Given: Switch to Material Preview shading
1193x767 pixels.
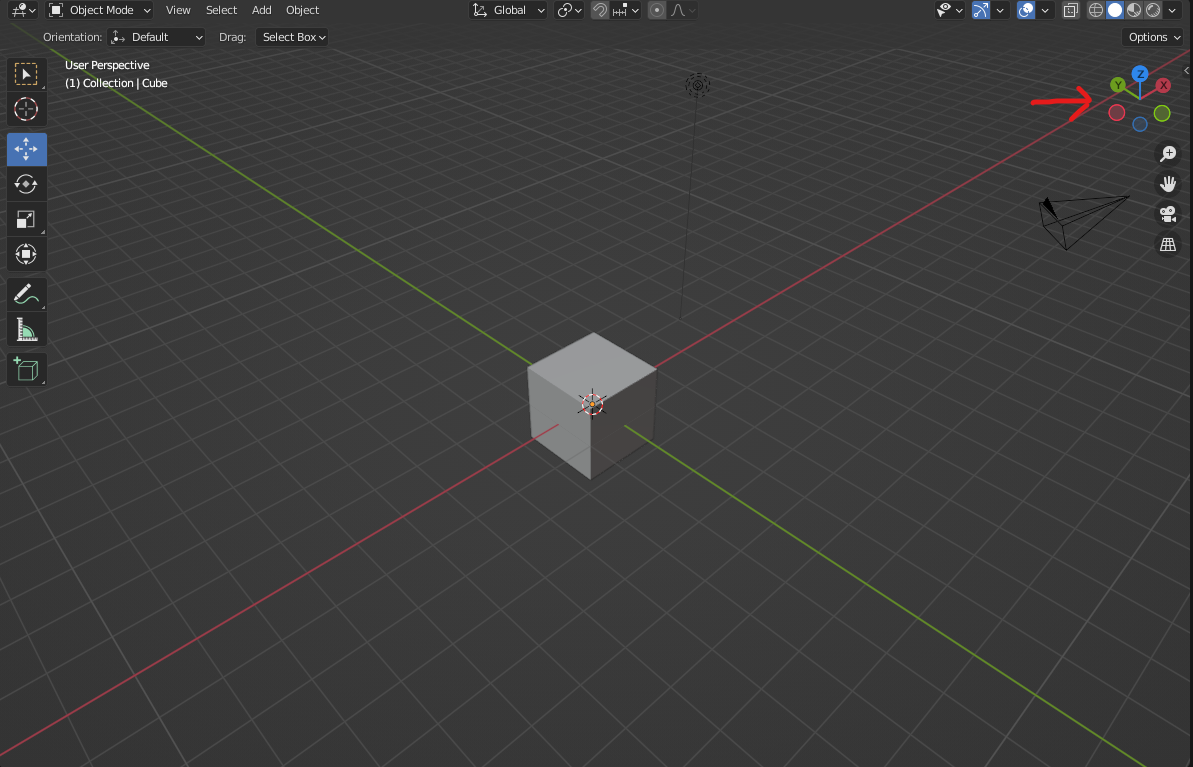Looking at the screenshot, I should point(1134,10).
